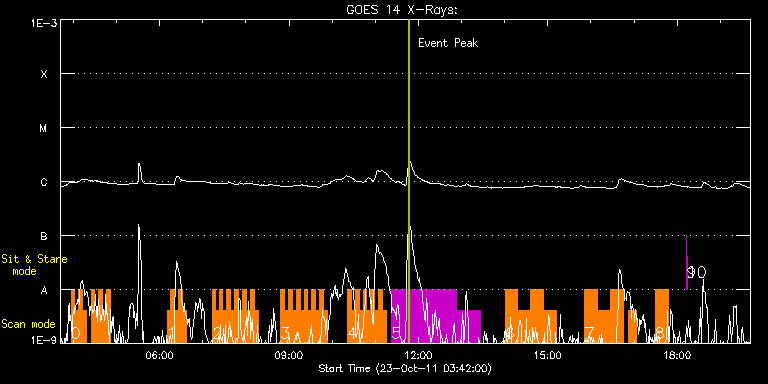Select orange raster block numbered 1
The height and width of the screenshot is (384, 768).
177,316
